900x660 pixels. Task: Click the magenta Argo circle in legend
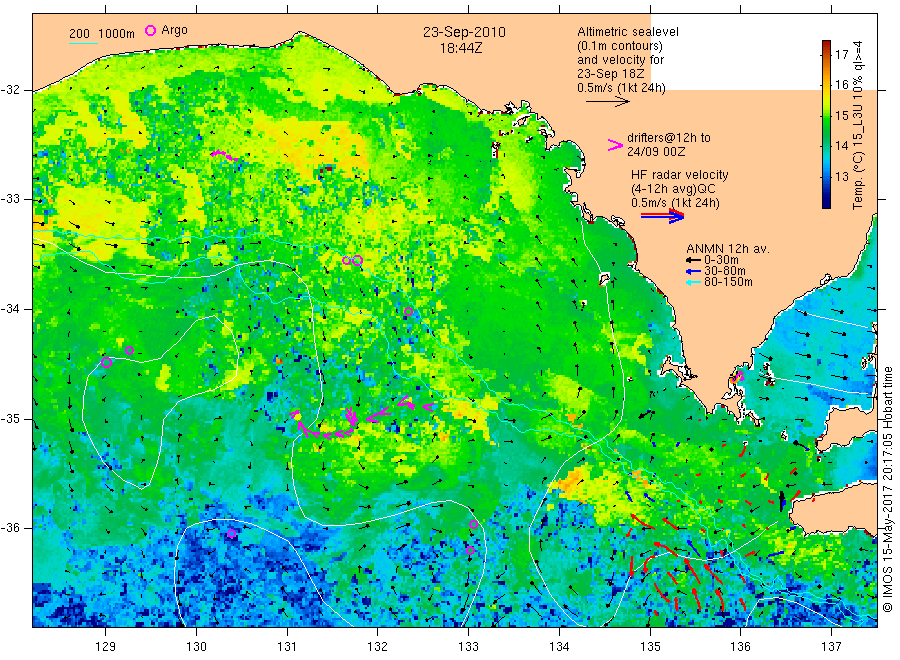coord(150,30)
